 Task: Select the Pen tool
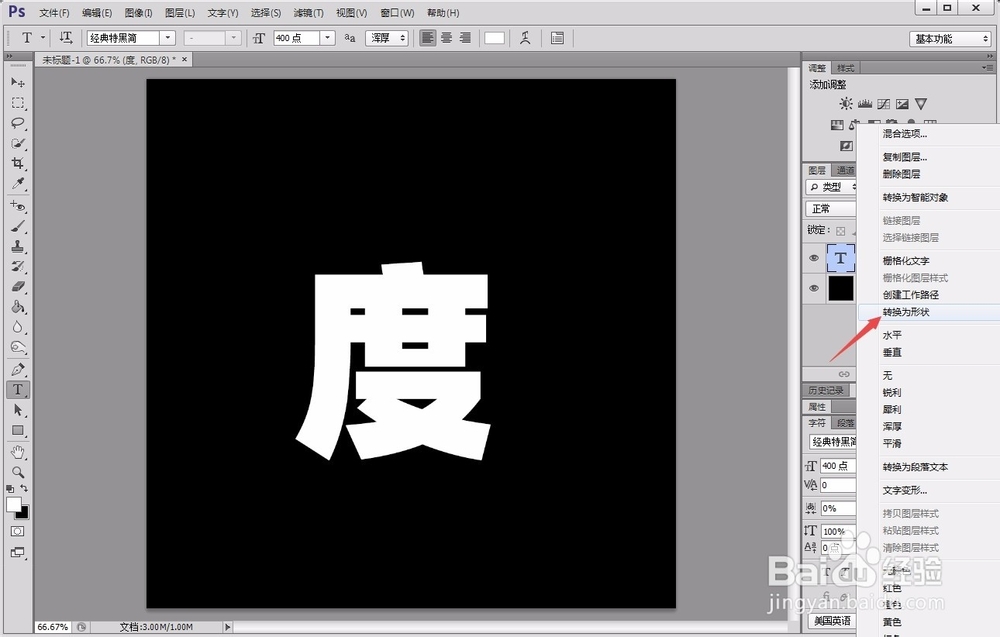[18, 369]
